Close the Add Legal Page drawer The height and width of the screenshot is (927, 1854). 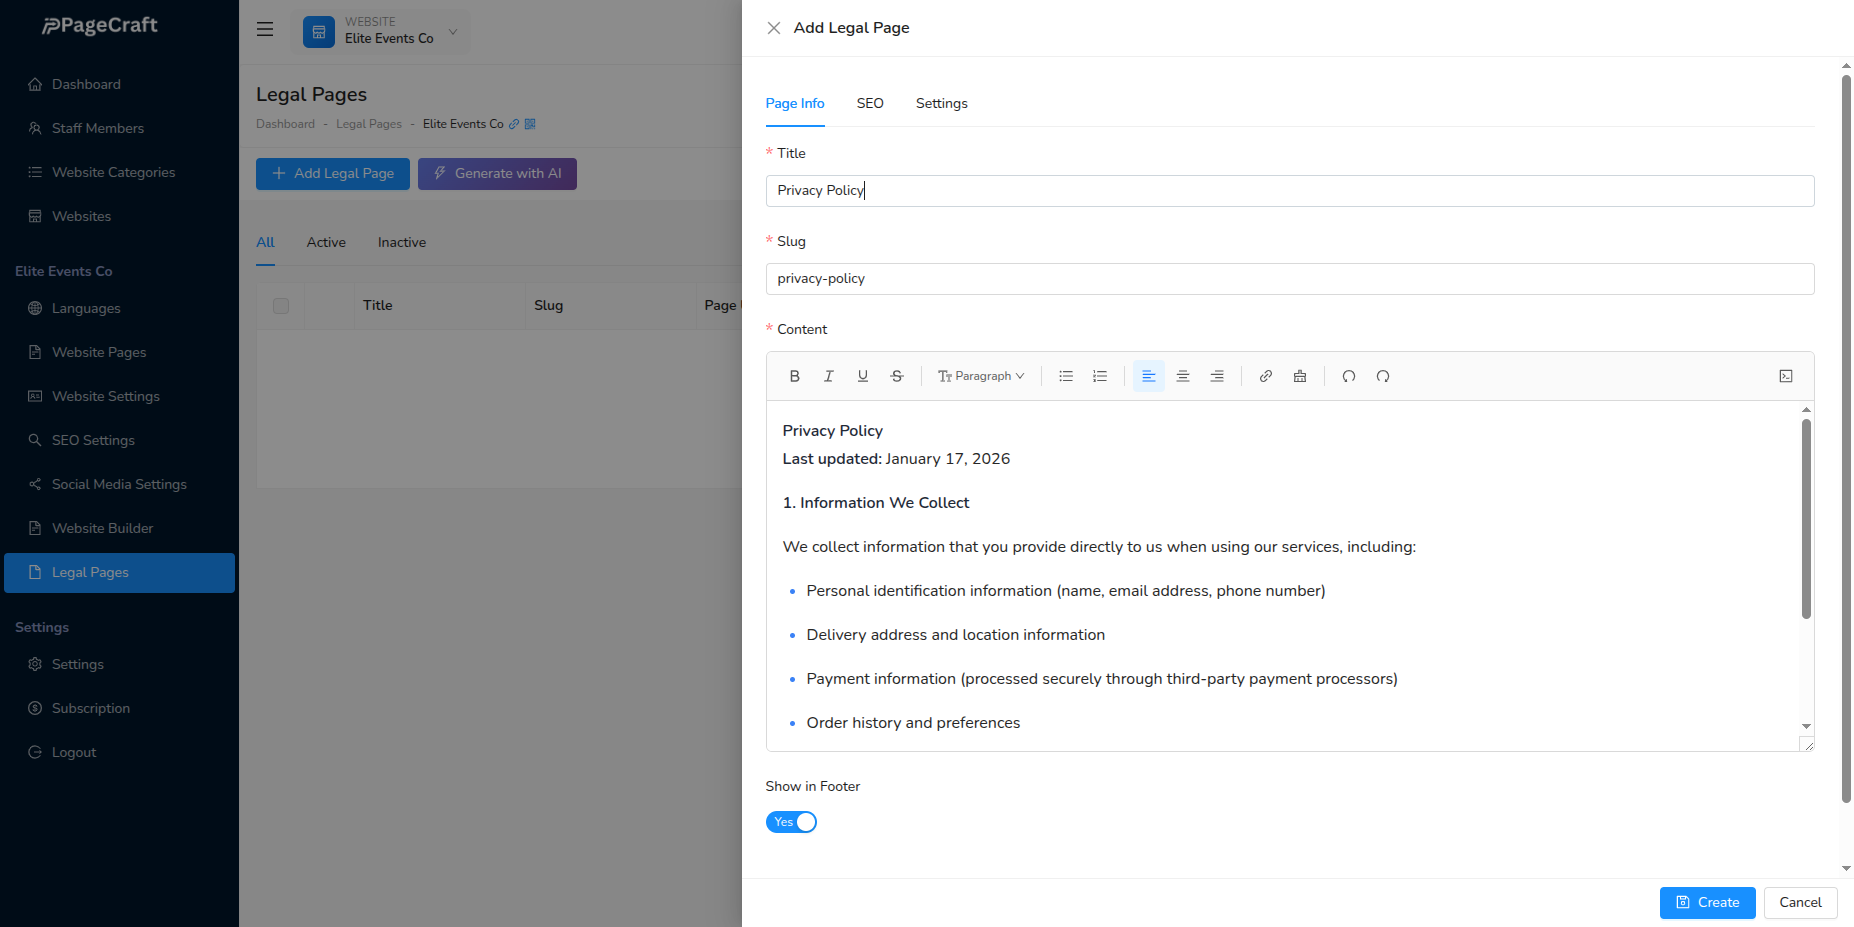pyautogui.click(x=774, y=28)
